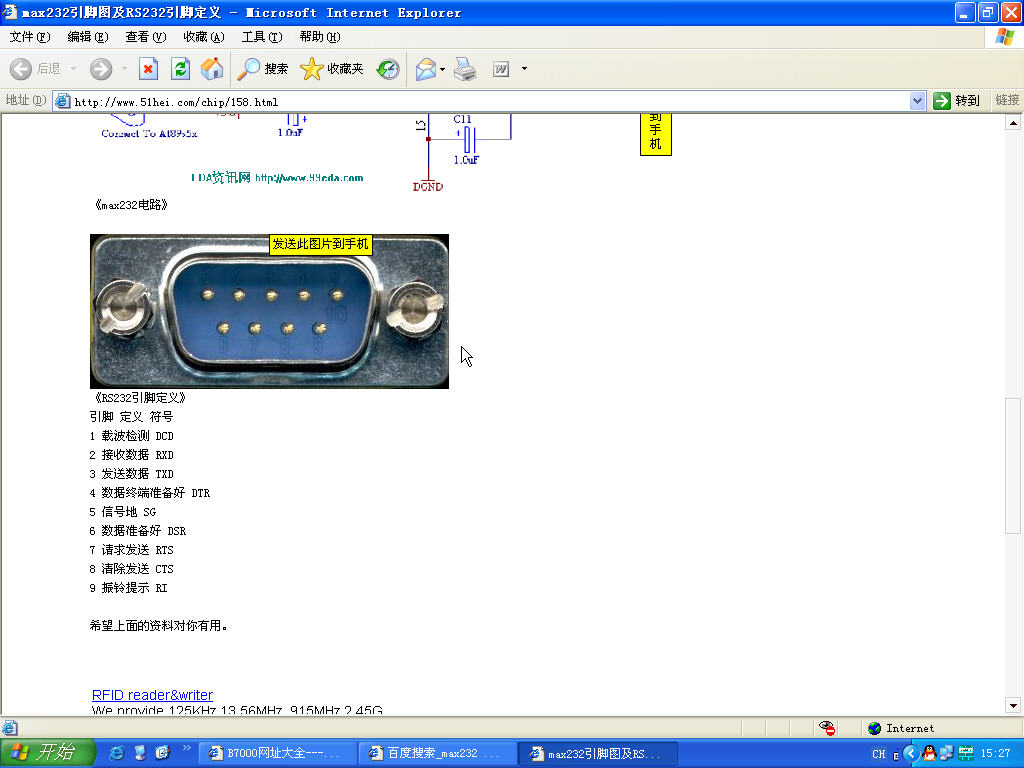Expand the address bar URL dropdown
The image size is (1024, 768).
918,101
